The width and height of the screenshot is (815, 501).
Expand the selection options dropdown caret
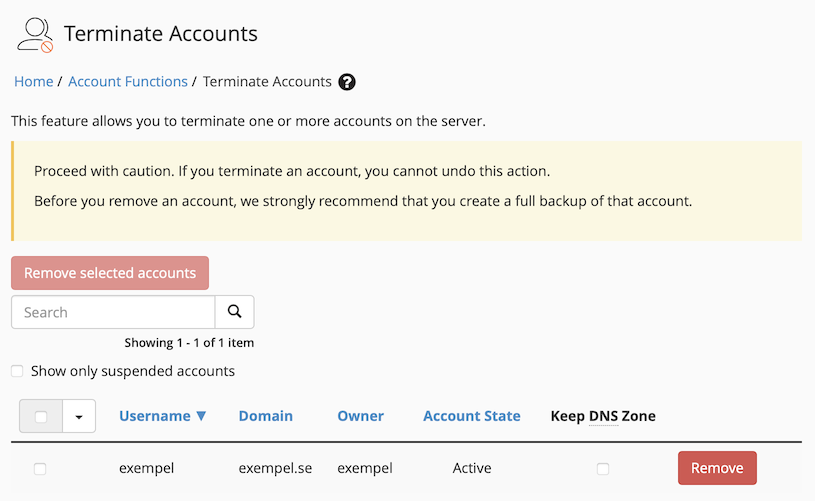pyautogui.click(x=79, y=417)
